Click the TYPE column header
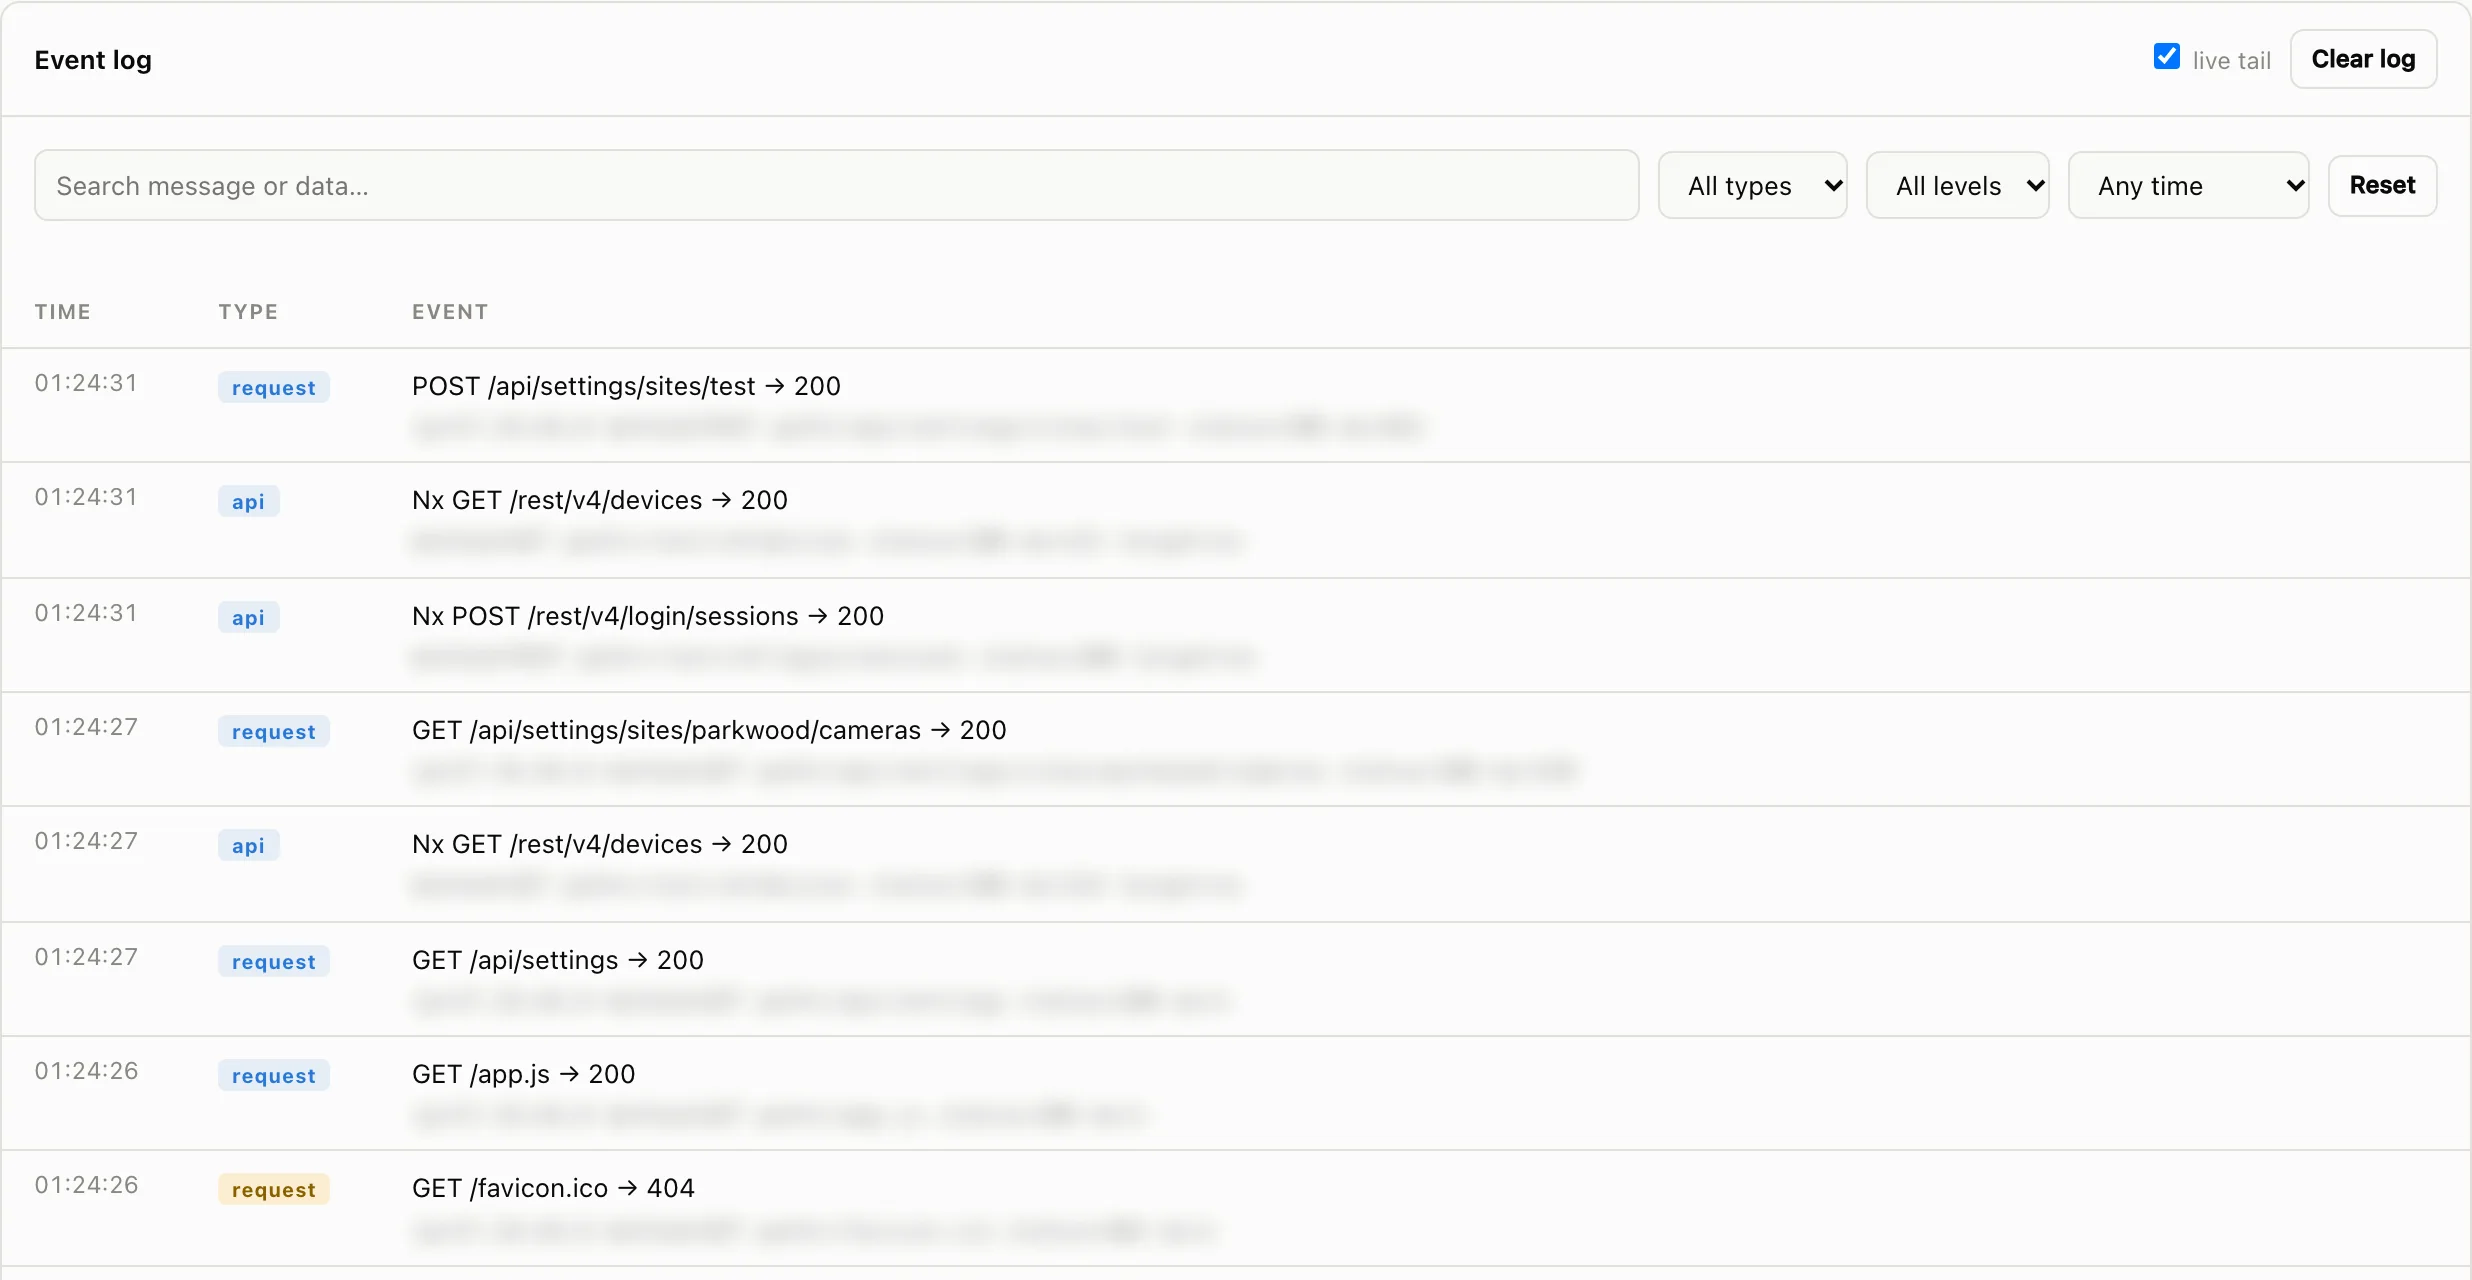Screen dimensions: 2472x1280 [x=248, y=312]
